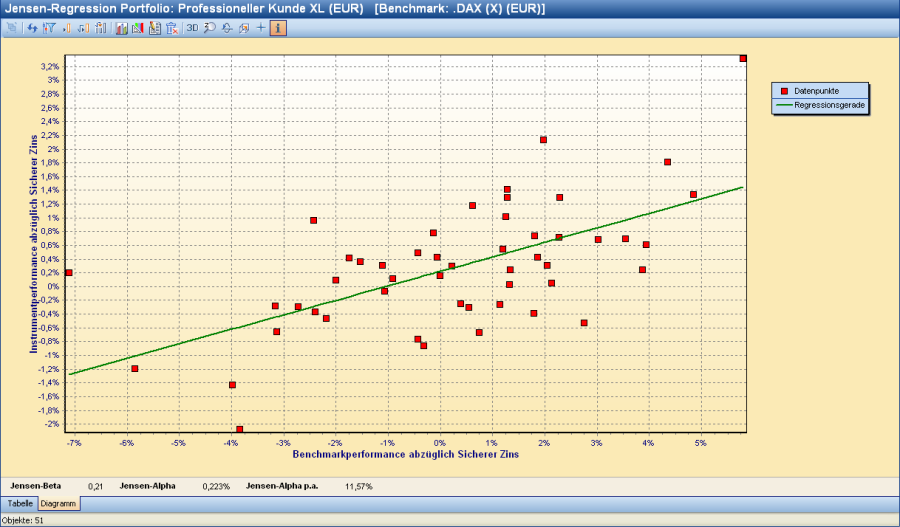900x527 pixels.
Task: Click the plus crosshair toolbar icon
Action: (261, 28)
